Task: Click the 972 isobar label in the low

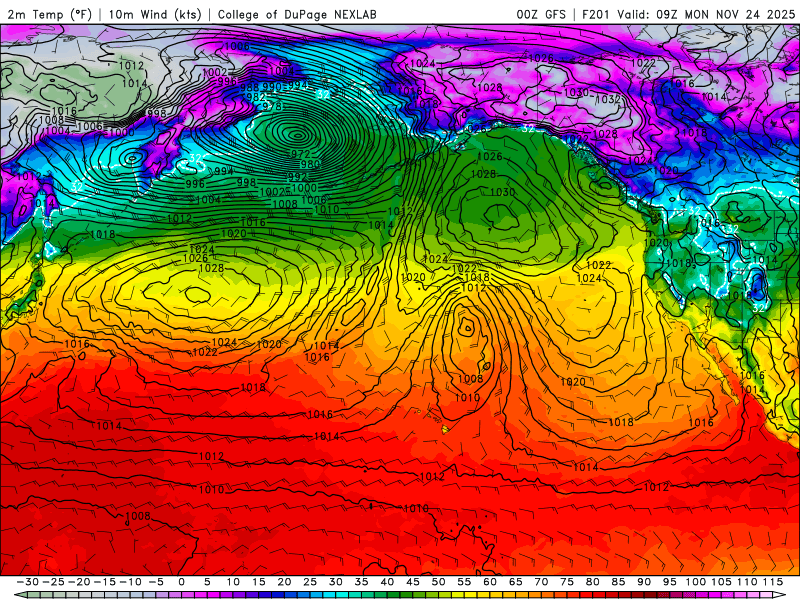Action: click(x=301, y=154)
